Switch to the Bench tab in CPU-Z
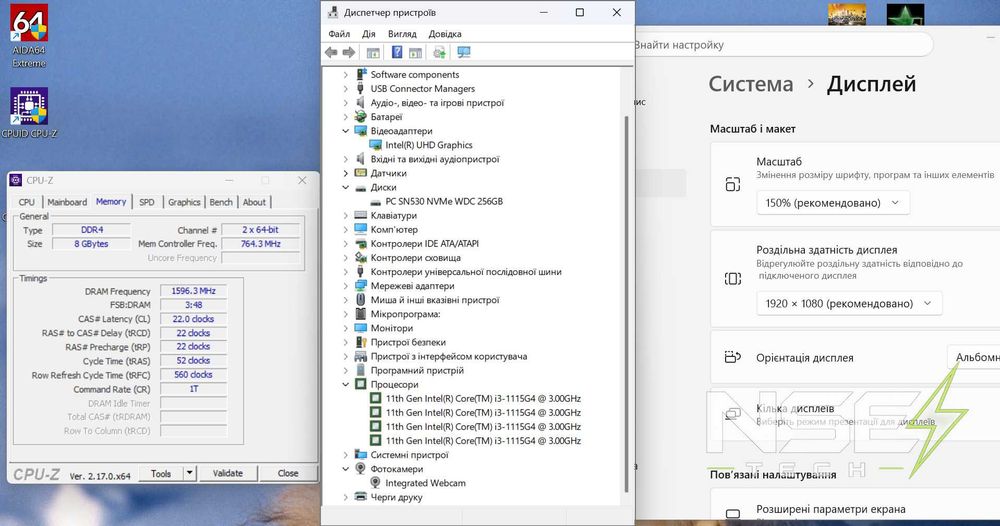The height and width of the screenshot is (526, 1000). [221, 202]
